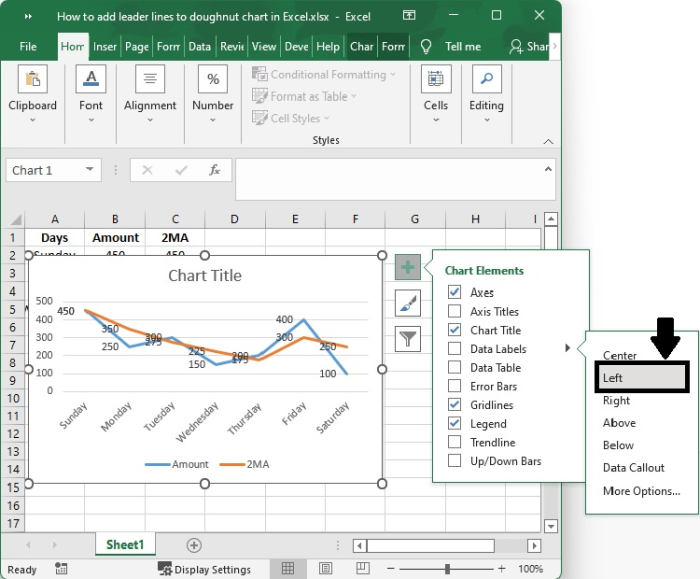700x579 pixels.
Task: Open the Clipboard paste icon
Action: (x=33, y=79)
